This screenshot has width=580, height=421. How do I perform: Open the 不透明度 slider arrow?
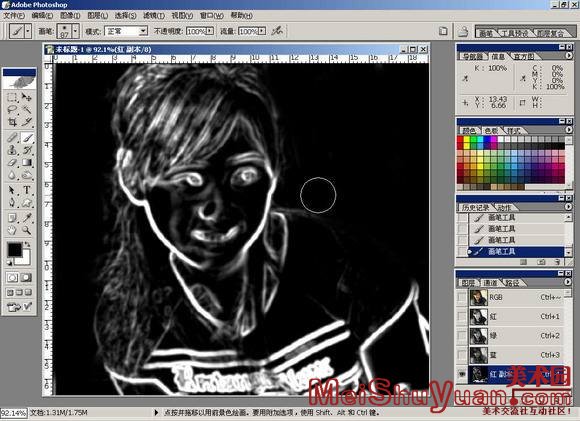(x=210, y=31)
